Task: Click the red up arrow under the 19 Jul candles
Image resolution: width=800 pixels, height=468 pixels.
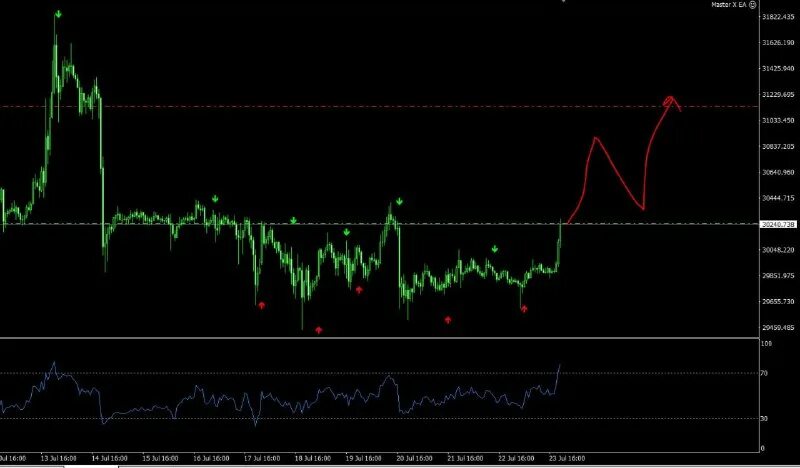Action: click(x=359, y=290)
